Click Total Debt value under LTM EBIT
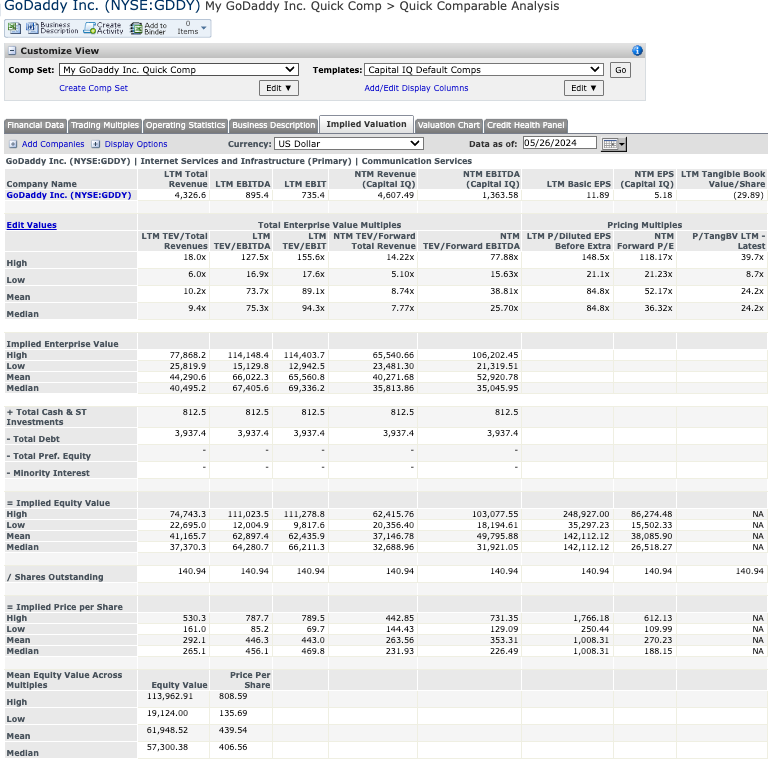Screen dimensions: 770x760 (309, 433)
